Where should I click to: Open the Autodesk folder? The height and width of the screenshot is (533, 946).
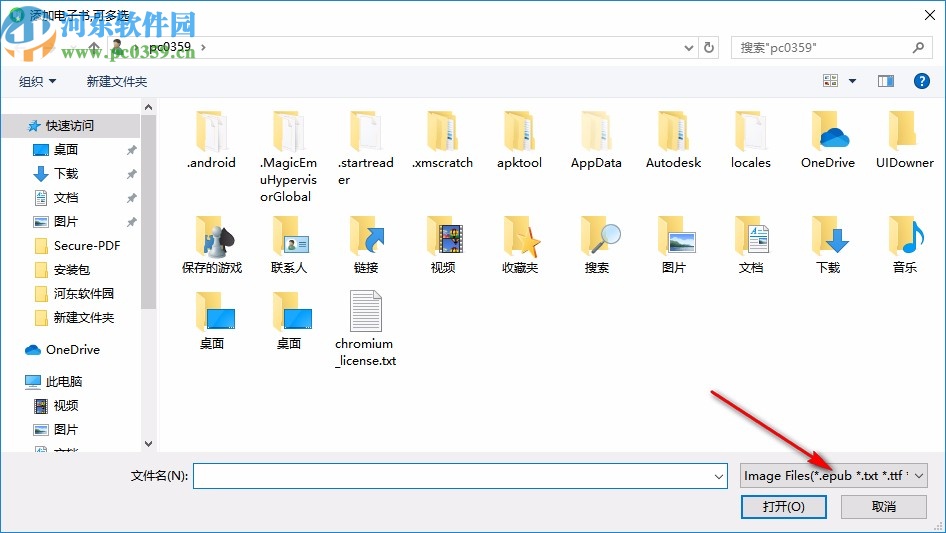[673, 139]
